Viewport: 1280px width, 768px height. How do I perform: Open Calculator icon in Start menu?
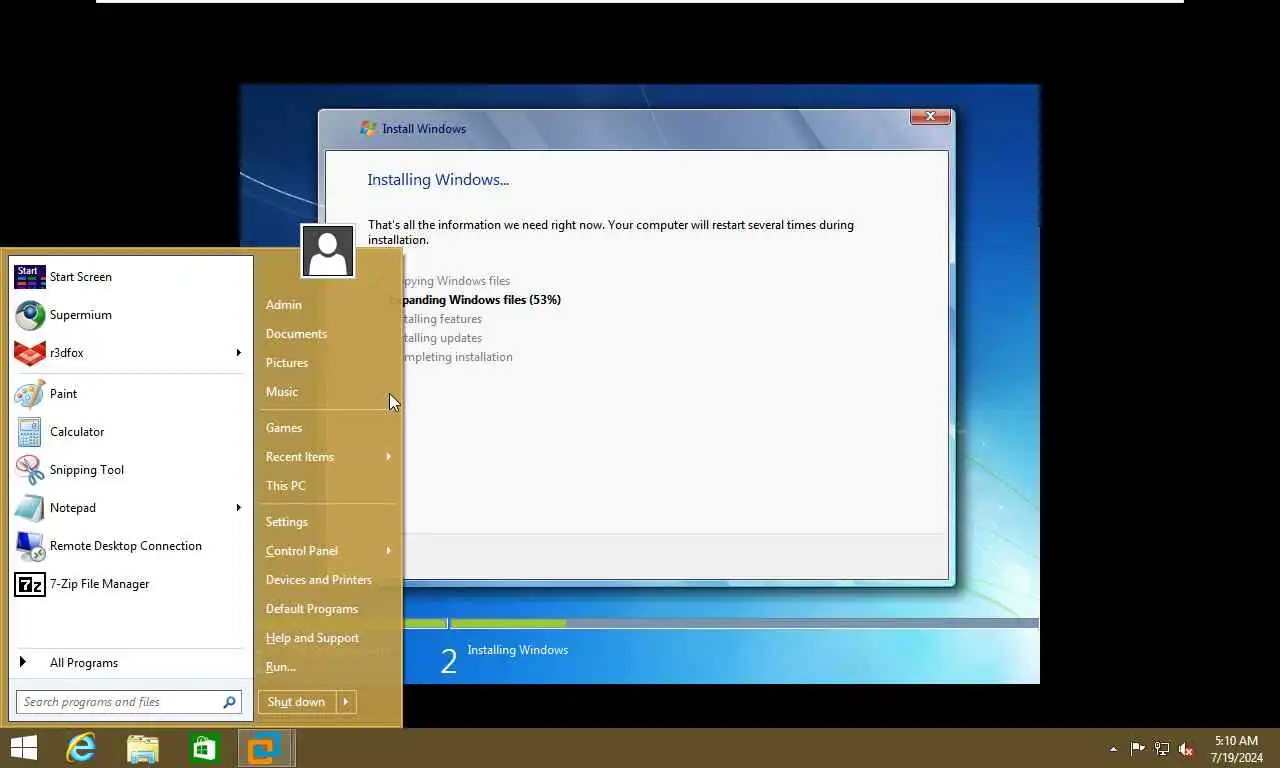[x=30, y=432]
